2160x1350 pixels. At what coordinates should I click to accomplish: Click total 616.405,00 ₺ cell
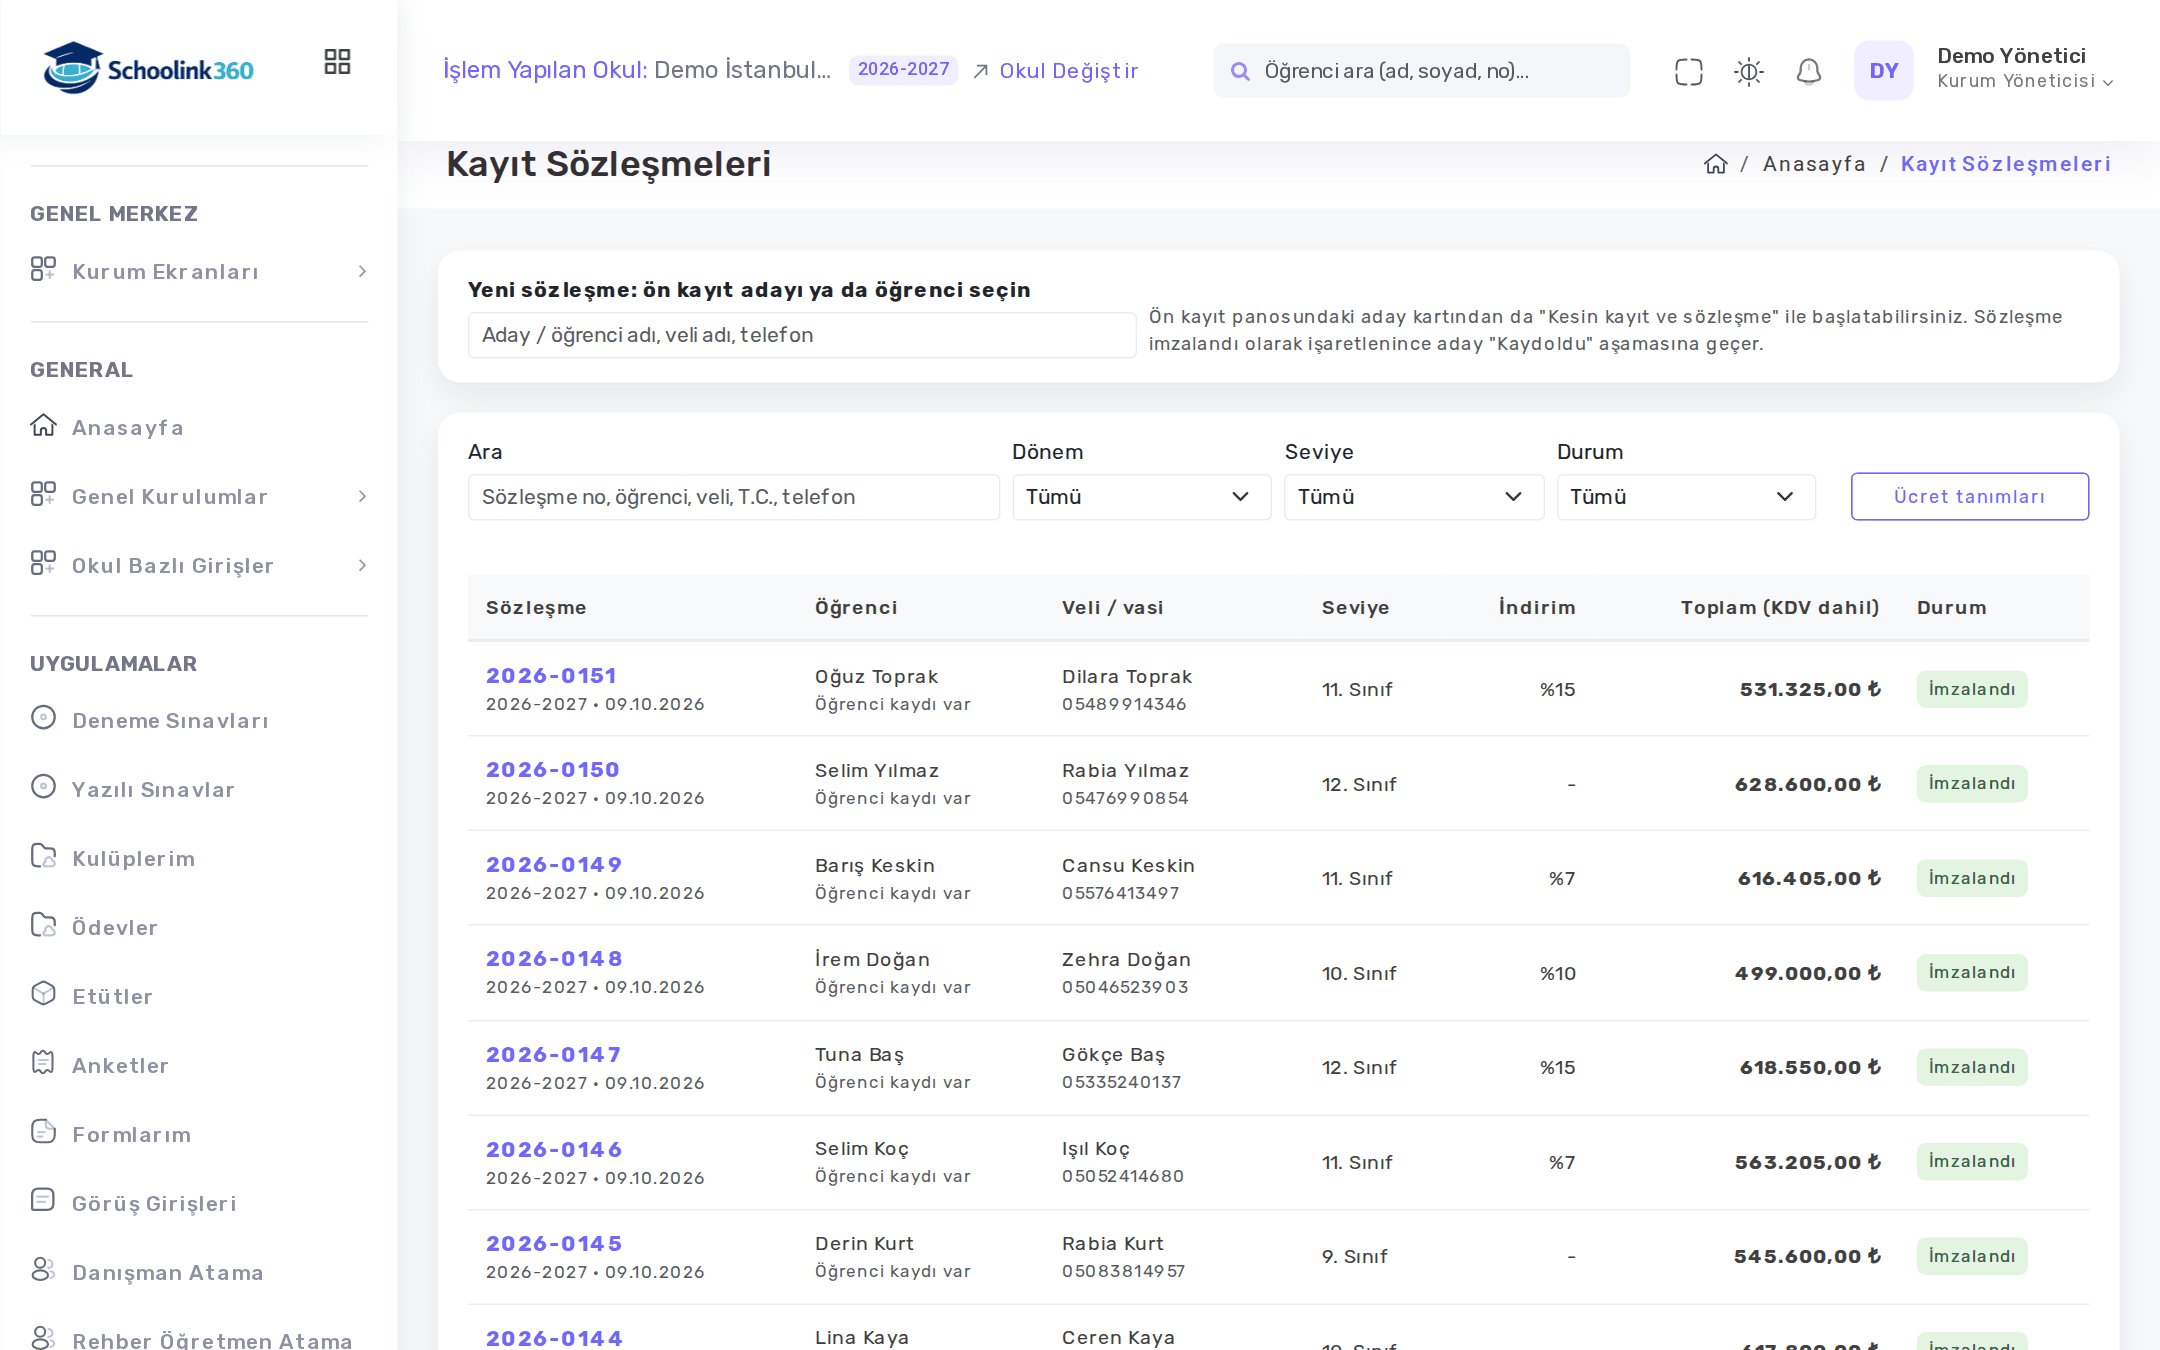pos(1808,879)
